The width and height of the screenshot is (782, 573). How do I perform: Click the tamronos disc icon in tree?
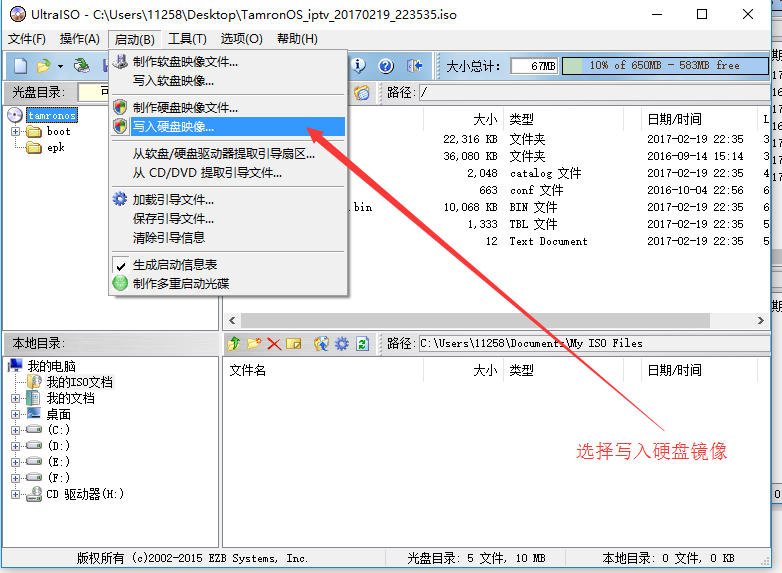point(15,115)
